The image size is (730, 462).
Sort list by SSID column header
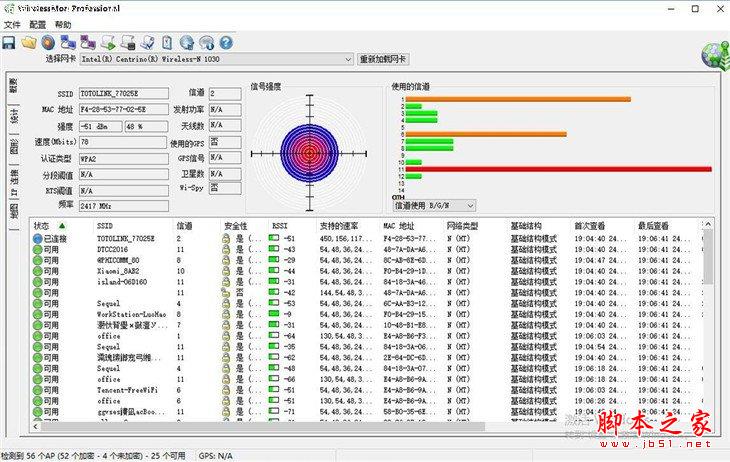click(x=105, y=226)
